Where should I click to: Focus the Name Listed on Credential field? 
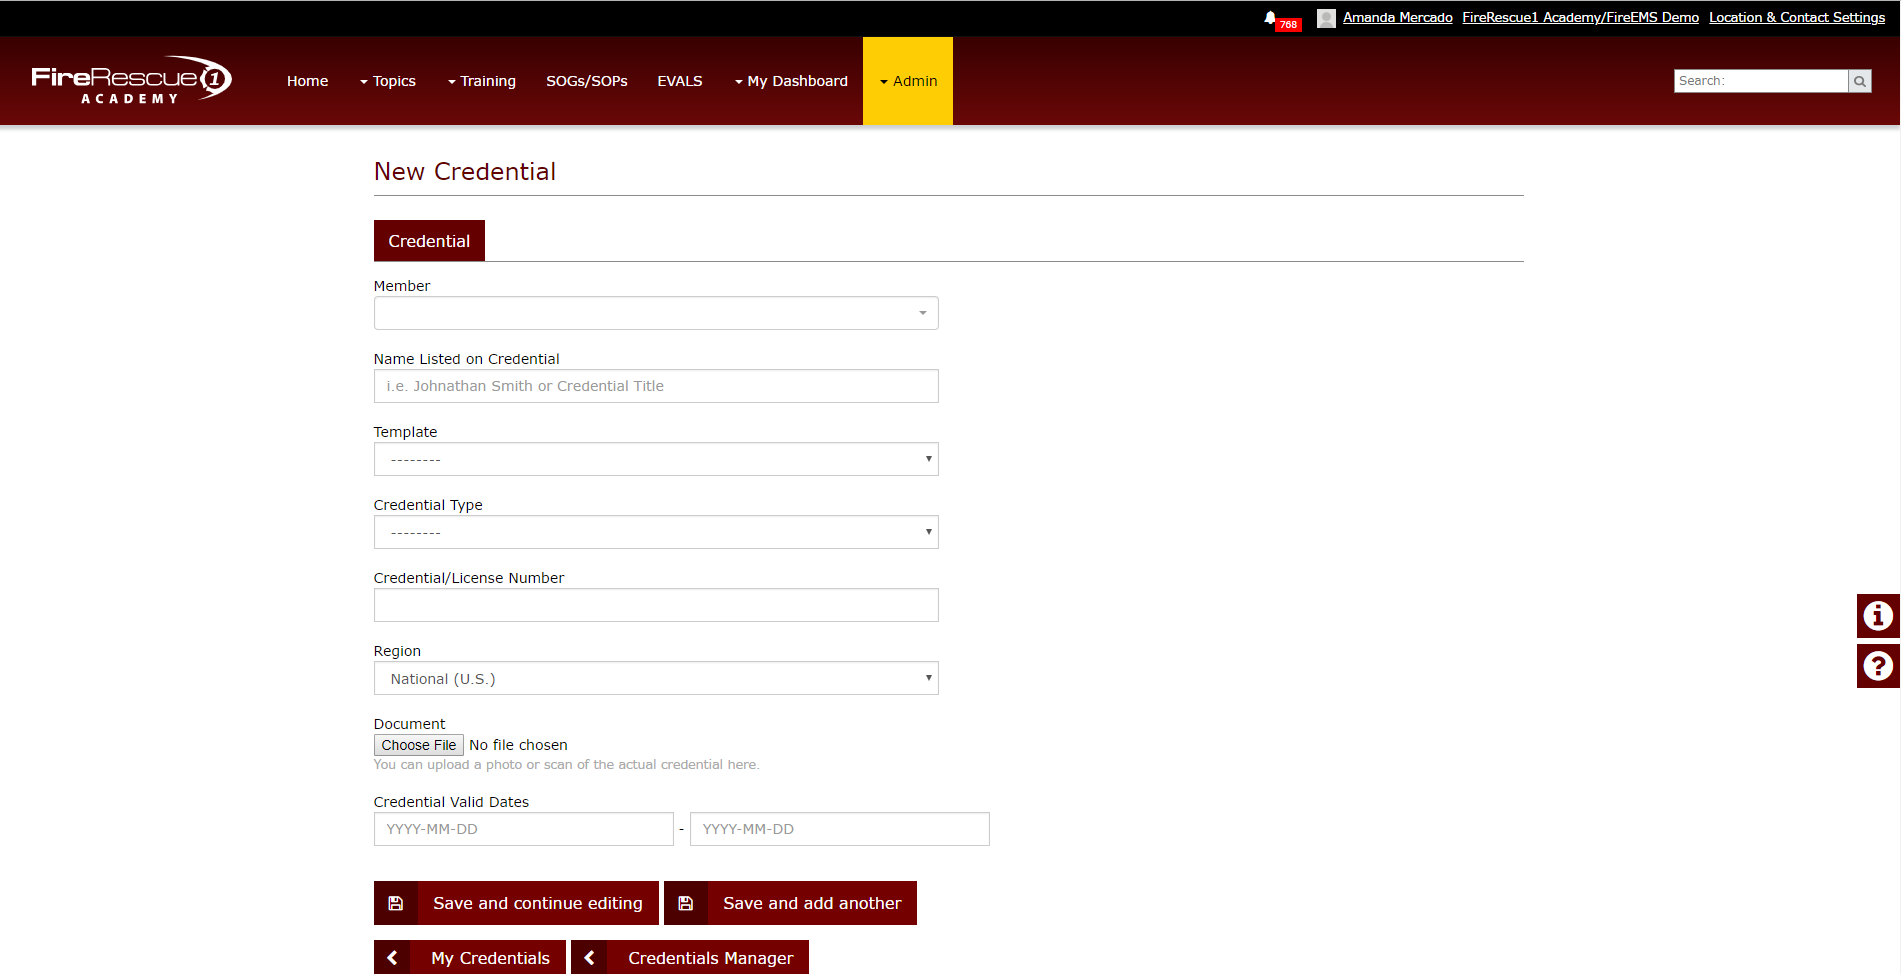point(656,386)
